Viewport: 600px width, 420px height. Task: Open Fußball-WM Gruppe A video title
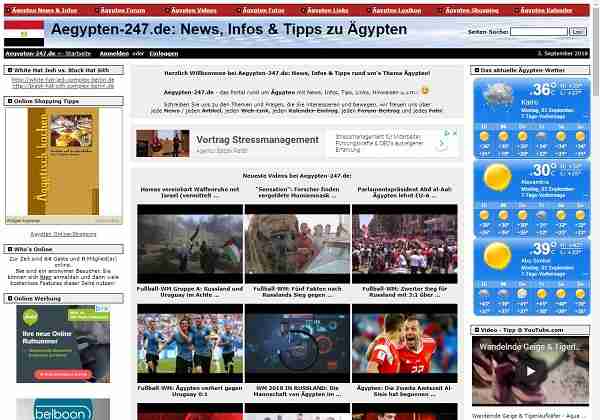tap(190, 292)
